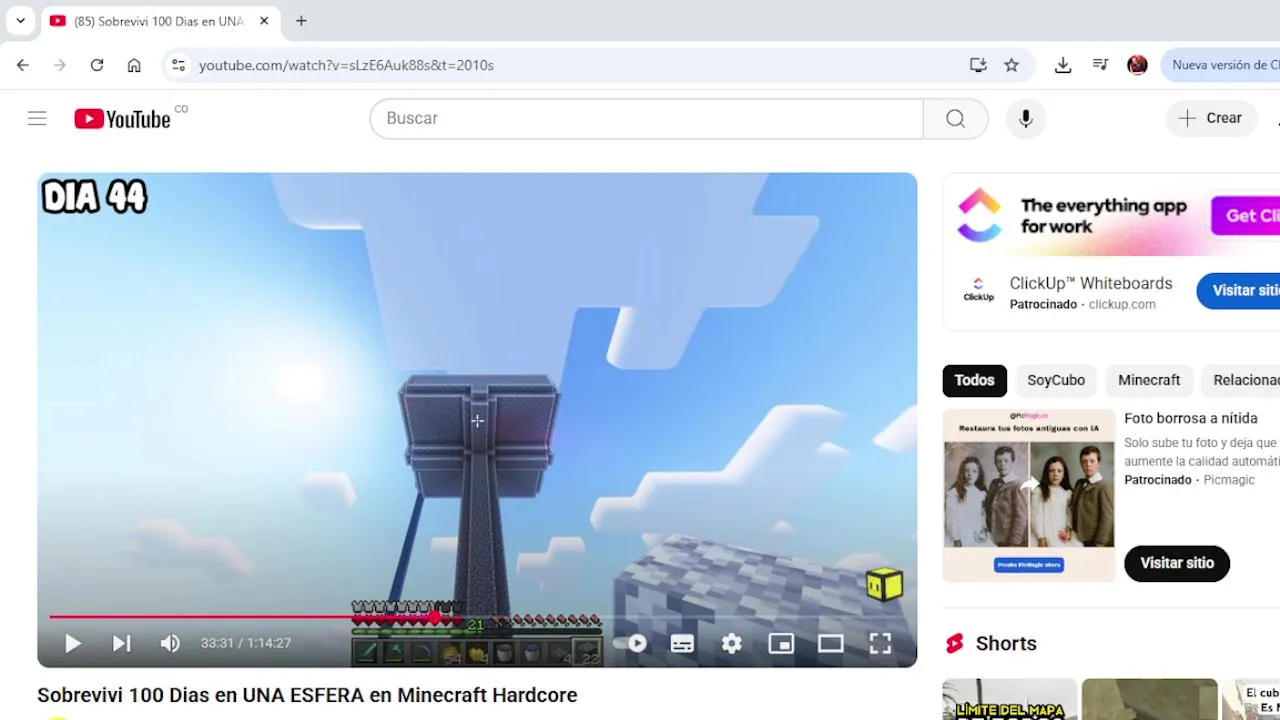The image size is (1280, 720).
Task: Open YouTube hamburger guide menu
Action: click(x=37, y=118)
